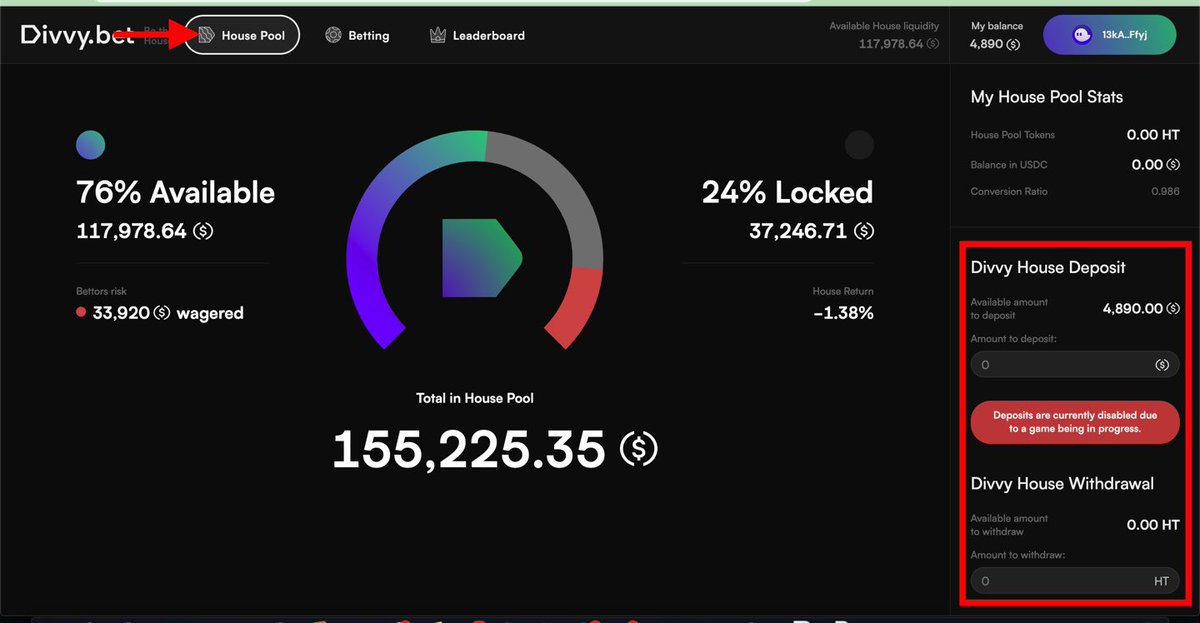
Task: Click the dollar icon inside deposit field
Action: tap(1162, 365)
